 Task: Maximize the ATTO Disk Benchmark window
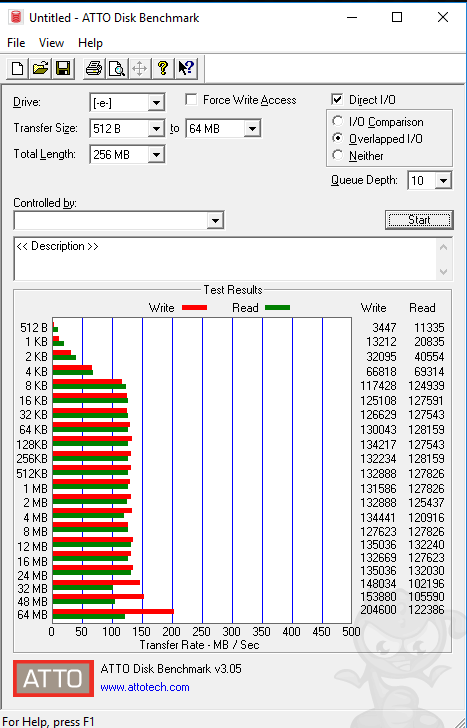pos(397,18)
